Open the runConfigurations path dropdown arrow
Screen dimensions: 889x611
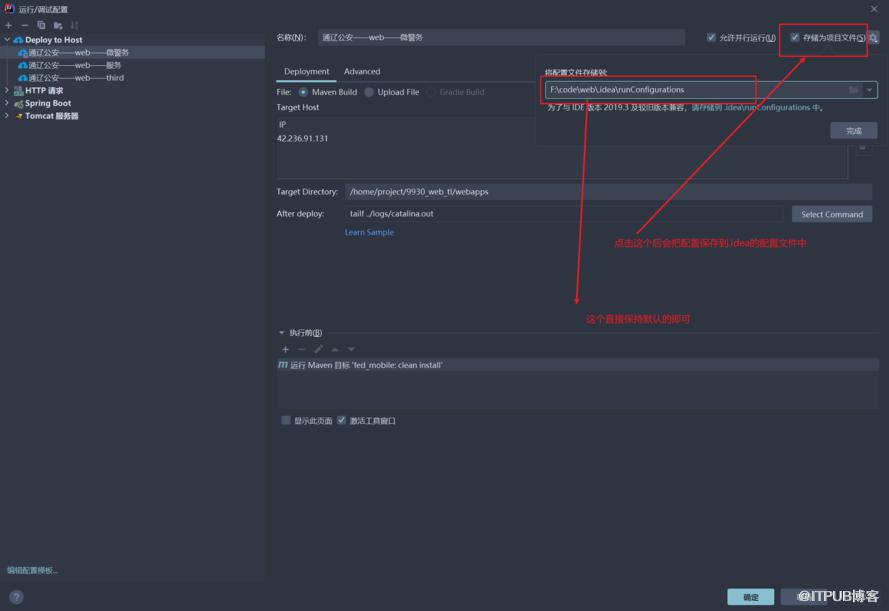click(869, 90)
